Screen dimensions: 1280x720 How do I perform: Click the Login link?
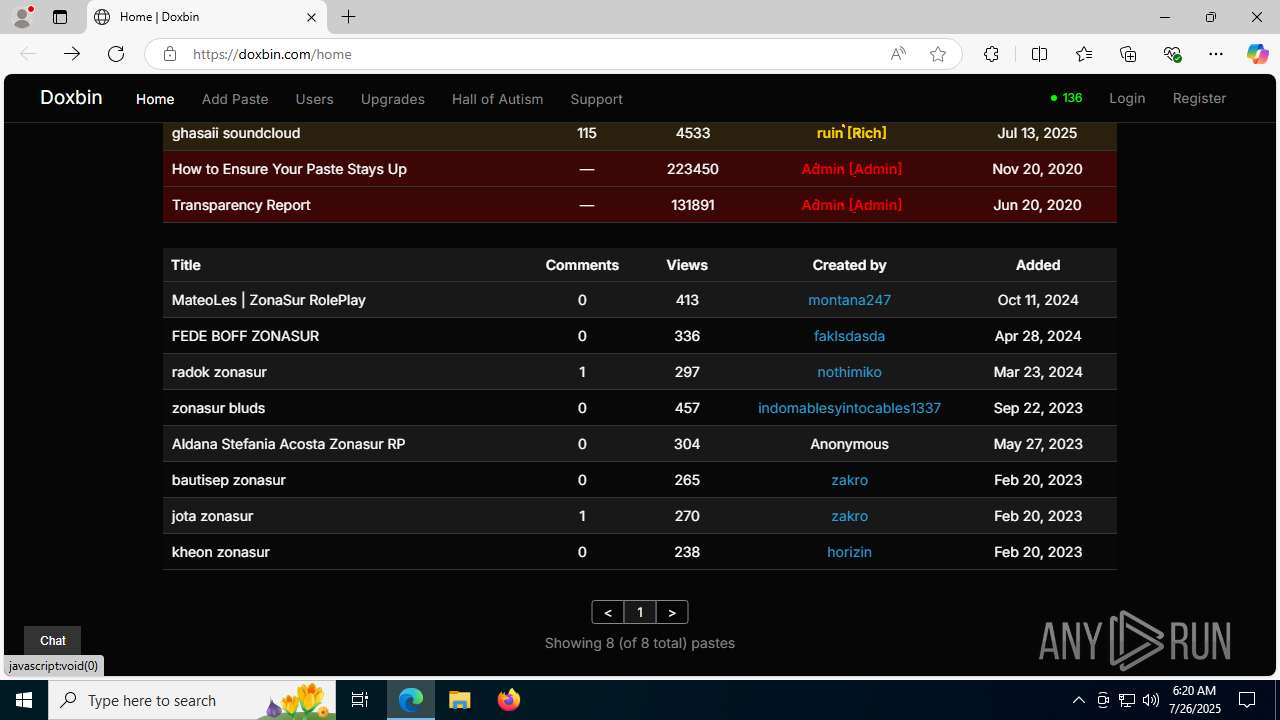(x=1127, y=98)
